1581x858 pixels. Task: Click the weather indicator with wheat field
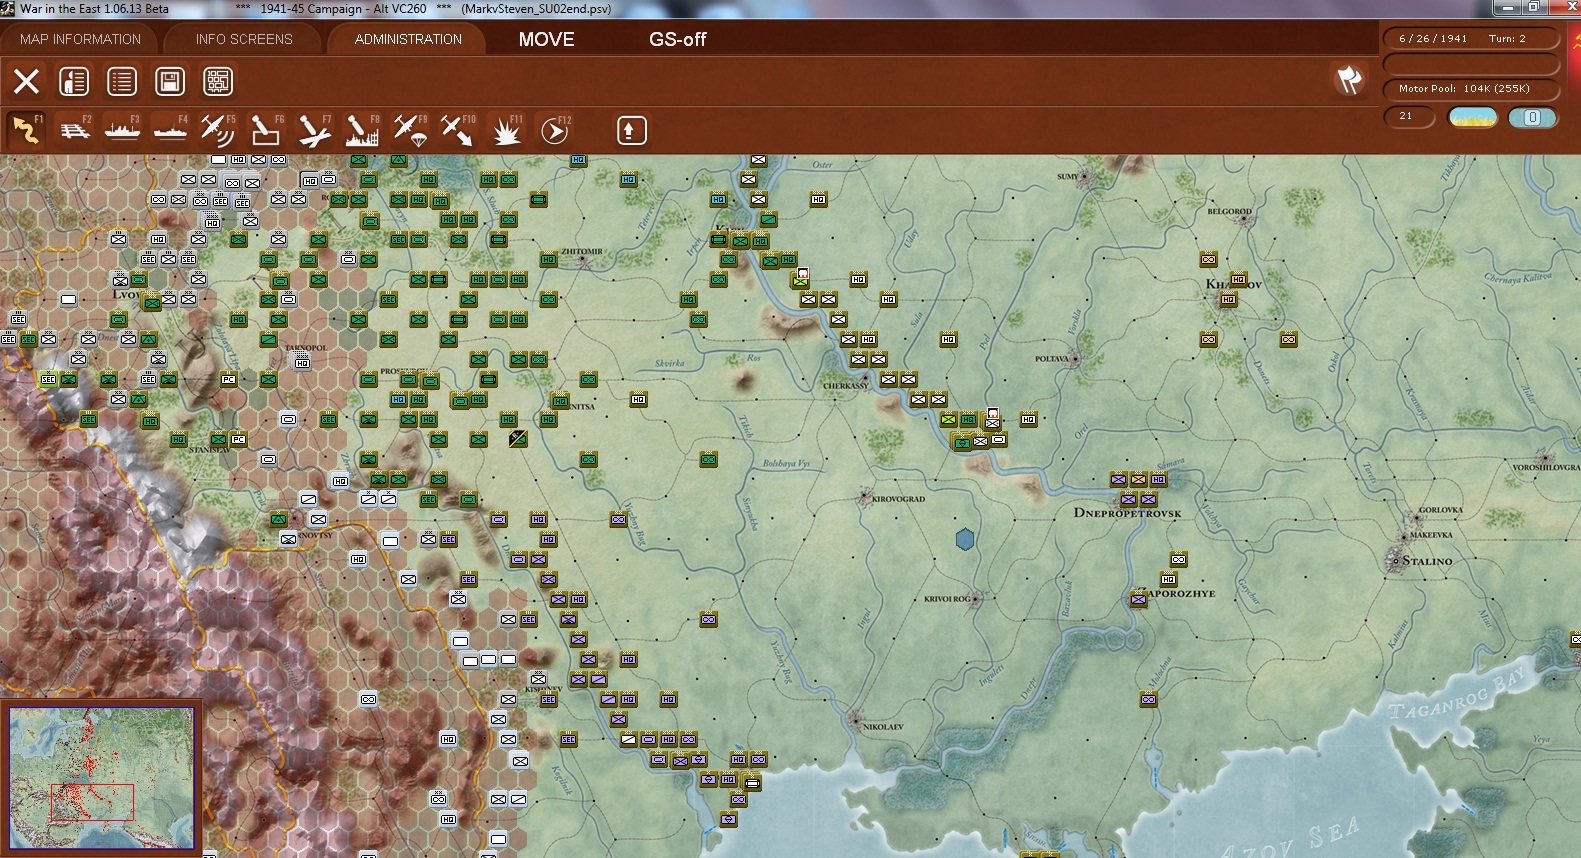click(1473, 117)
